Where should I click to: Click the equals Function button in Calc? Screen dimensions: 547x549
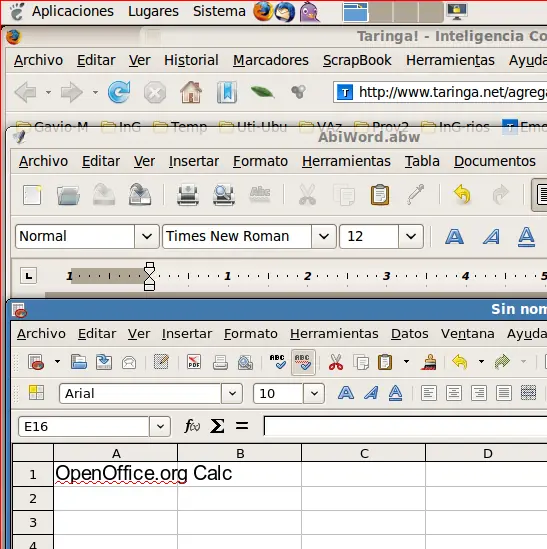coord(242,426)
